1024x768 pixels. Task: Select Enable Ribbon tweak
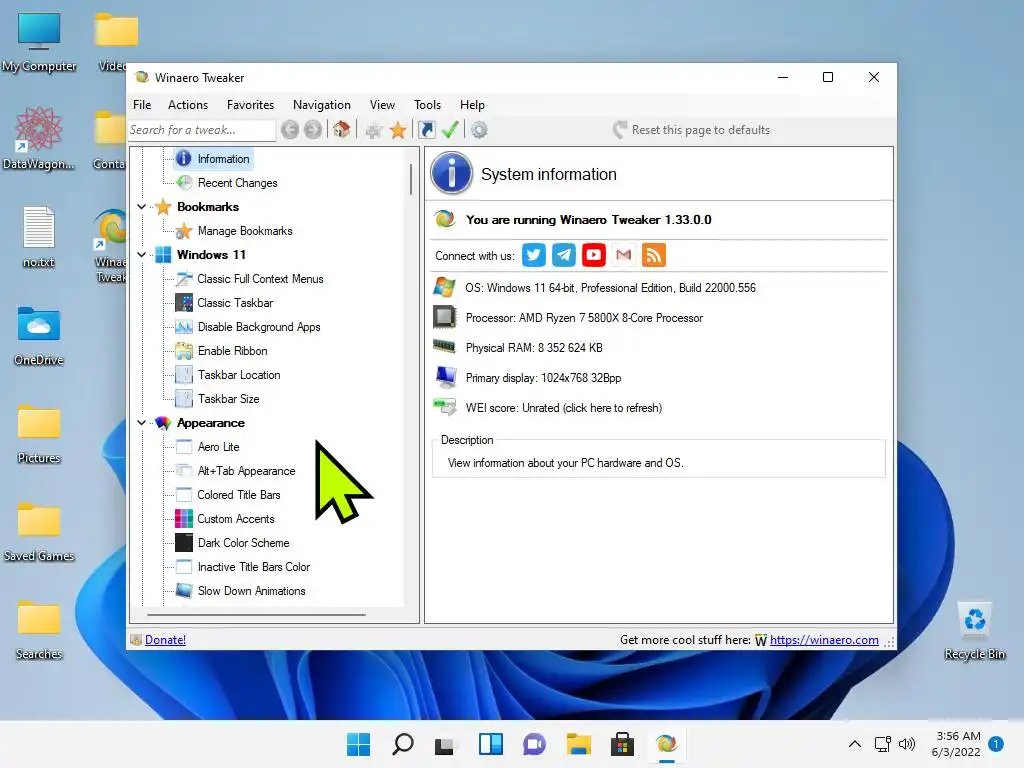point(232,351)
